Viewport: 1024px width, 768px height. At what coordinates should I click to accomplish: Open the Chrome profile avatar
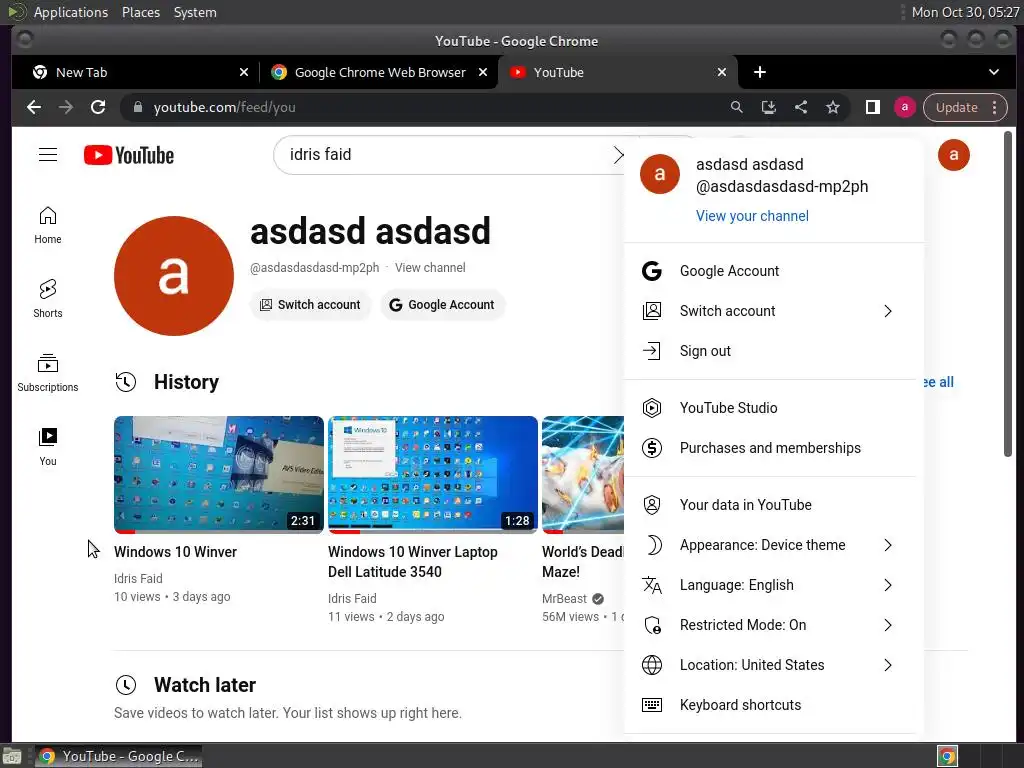click(x=904, y=107)
